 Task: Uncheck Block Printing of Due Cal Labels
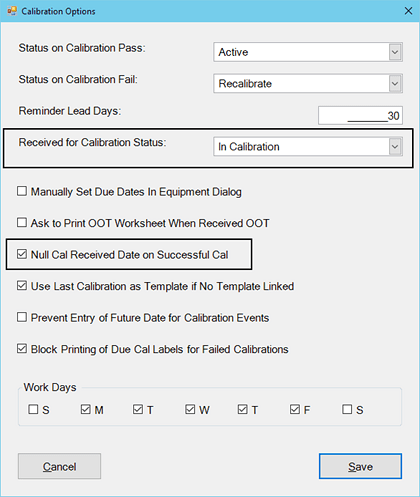pyautogui.click(x=22, y=349)
